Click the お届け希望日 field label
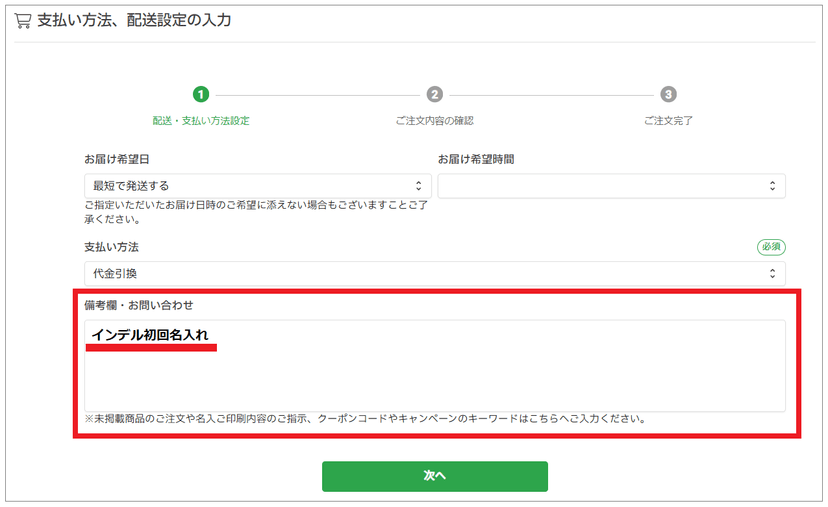 pyautogui.click(x=117, y=159)
